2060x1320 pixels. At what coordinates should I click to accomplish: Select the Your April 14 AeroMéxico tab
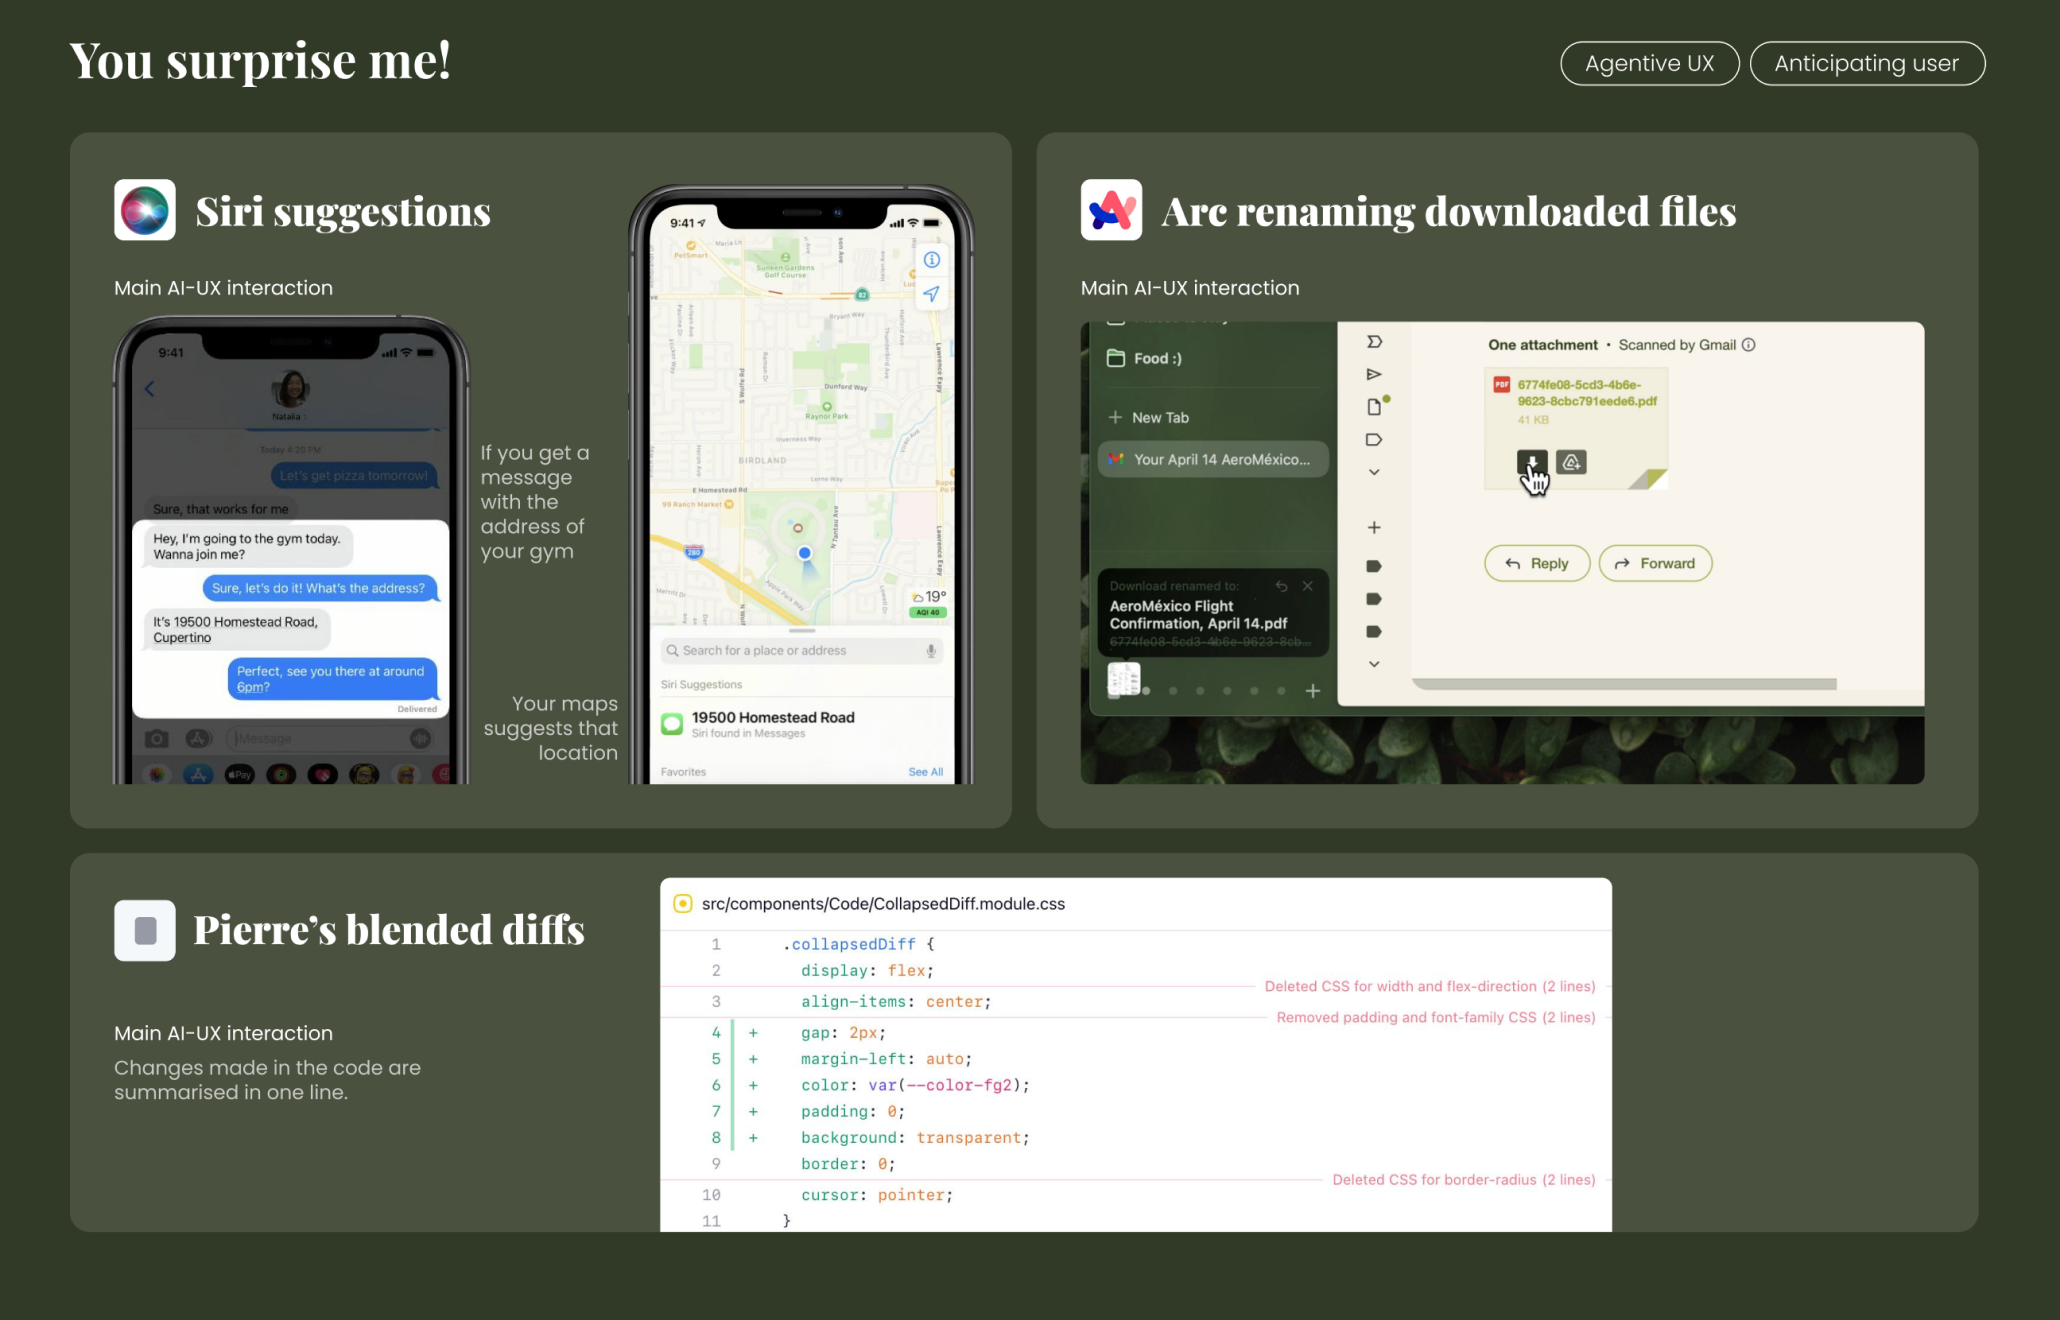tap(1213, 460)
